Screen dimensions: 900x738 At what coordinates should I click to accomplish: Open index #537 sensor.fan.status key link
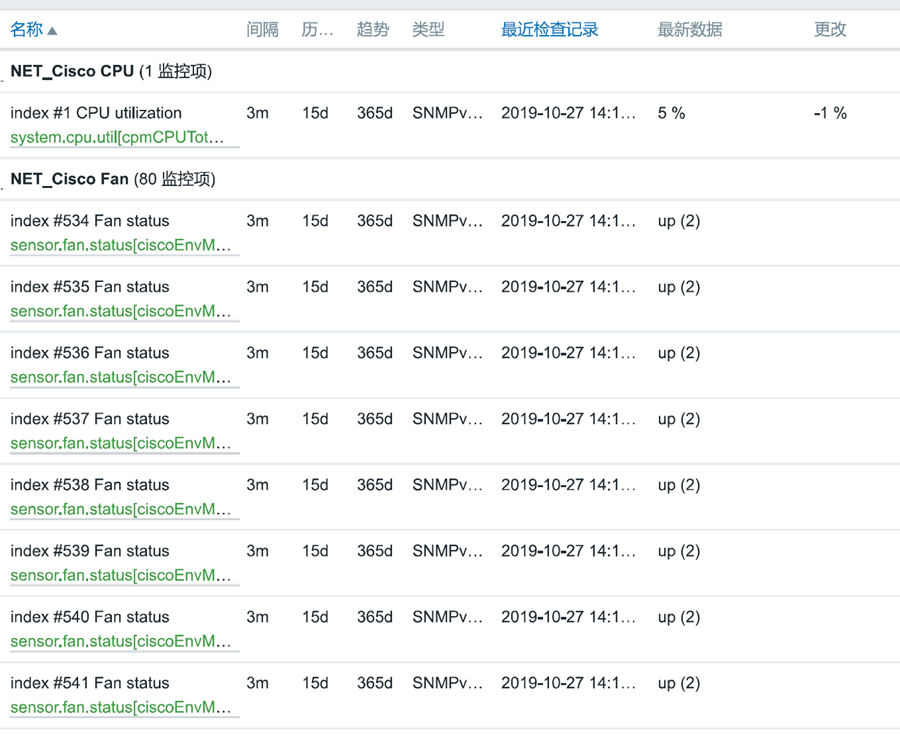point(121,444)
